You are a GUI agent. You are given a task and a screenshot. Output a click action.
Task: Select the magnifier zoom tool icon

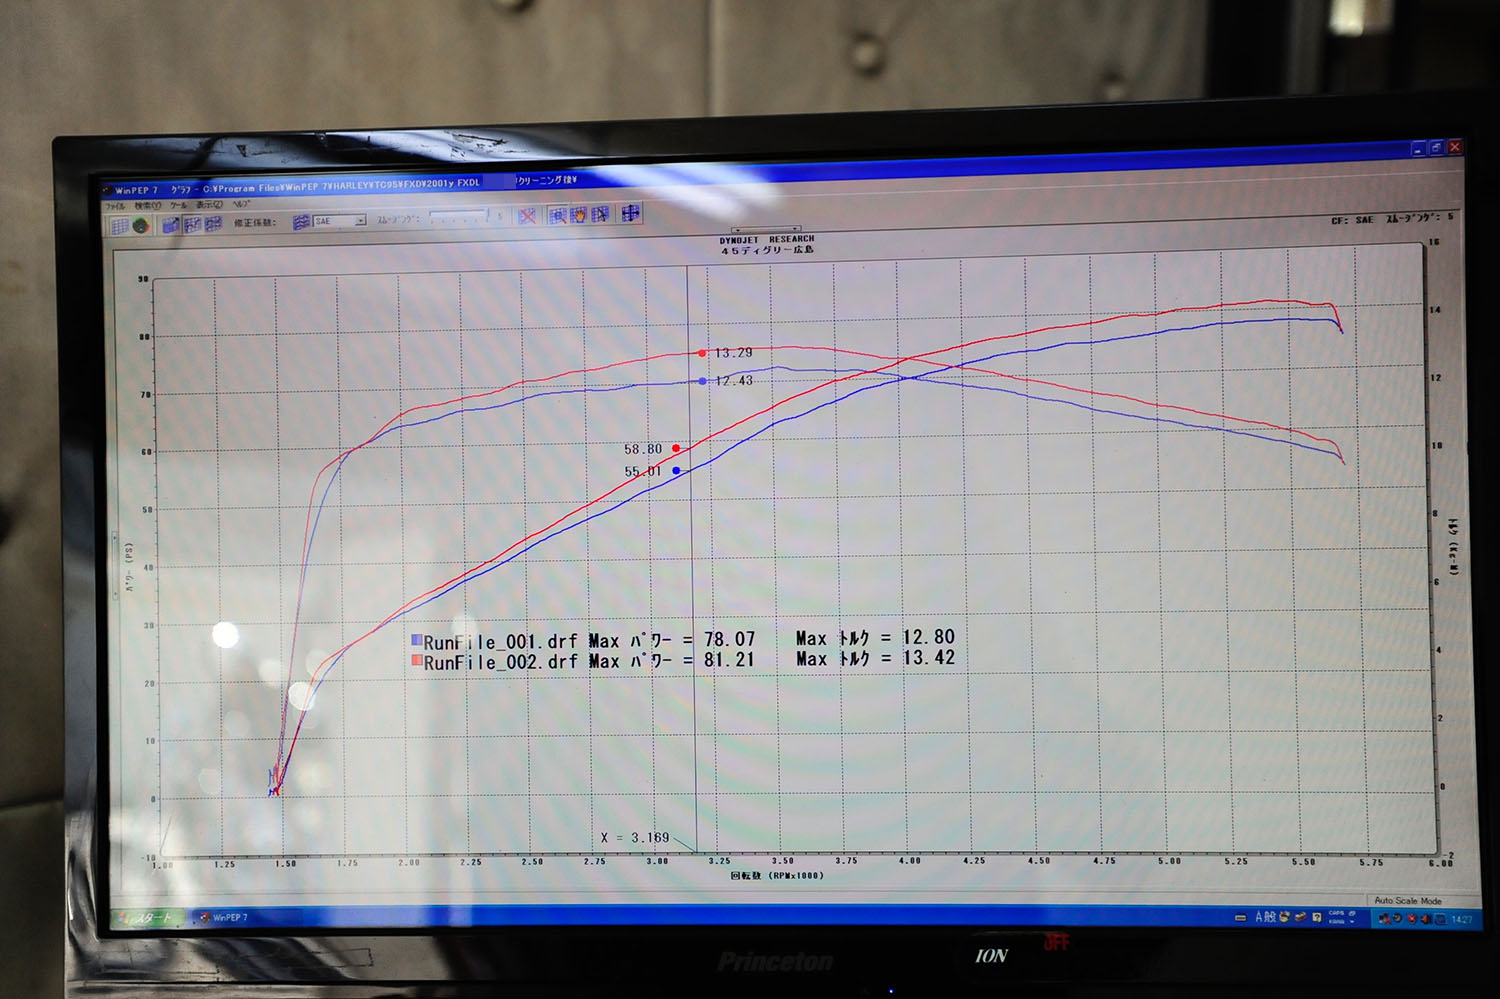(557, 215)
